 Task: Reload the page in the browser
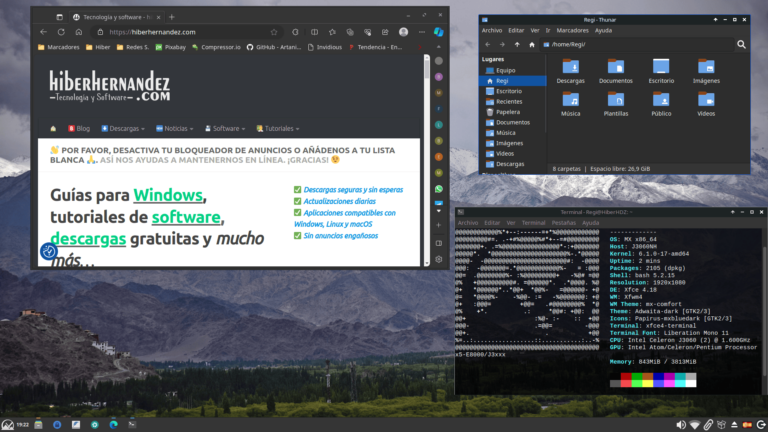tap(62, 32)
